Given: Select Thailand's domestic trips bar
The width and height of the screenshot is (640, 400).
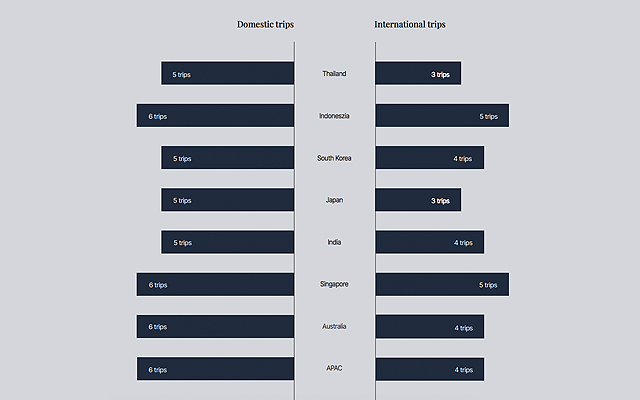Looking at the screenshot, I should (x=228, y=74).
